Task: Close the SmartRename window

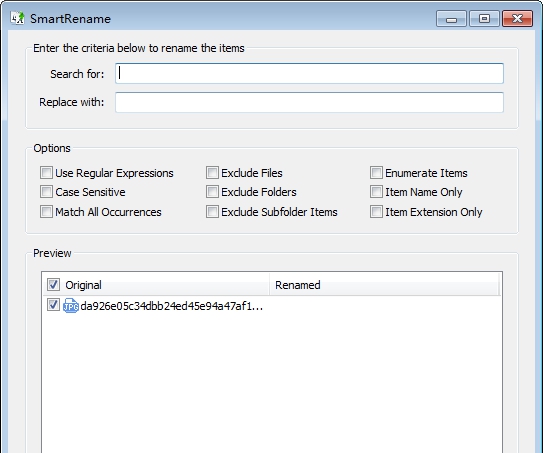Action: click(517, 18)
